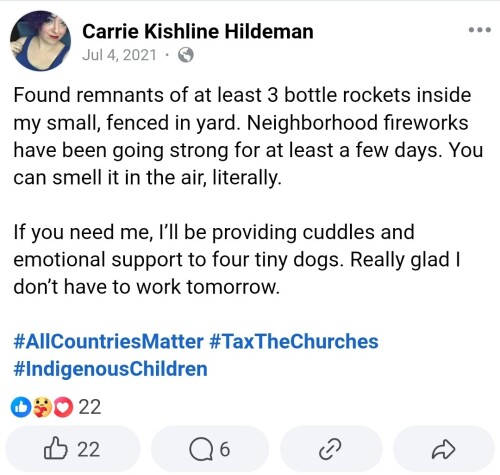Viewport: 500px width, 475px height.
Task: Click the 22 count beside thumbs-up
Action: (x=89, y=449)
